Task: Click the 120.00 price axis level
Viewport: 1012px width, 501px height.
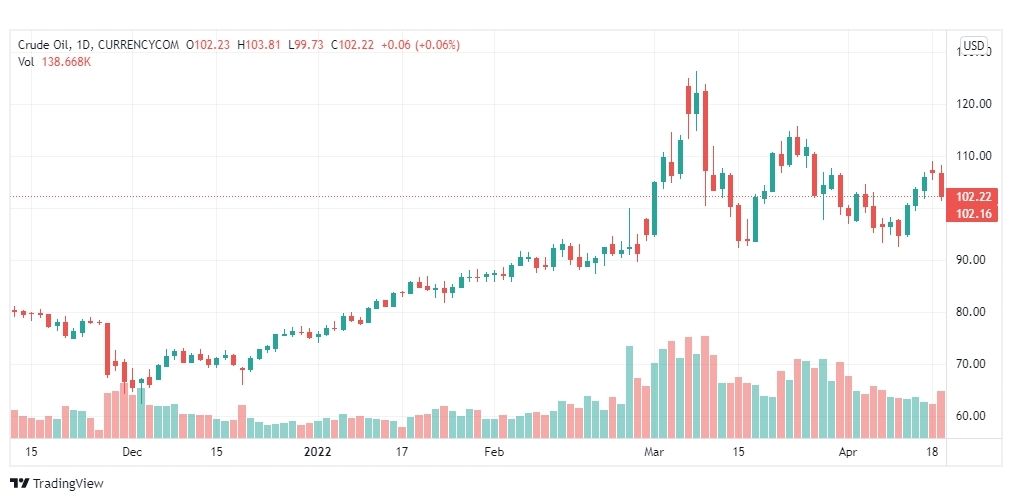Action: (x=973, y=104)
